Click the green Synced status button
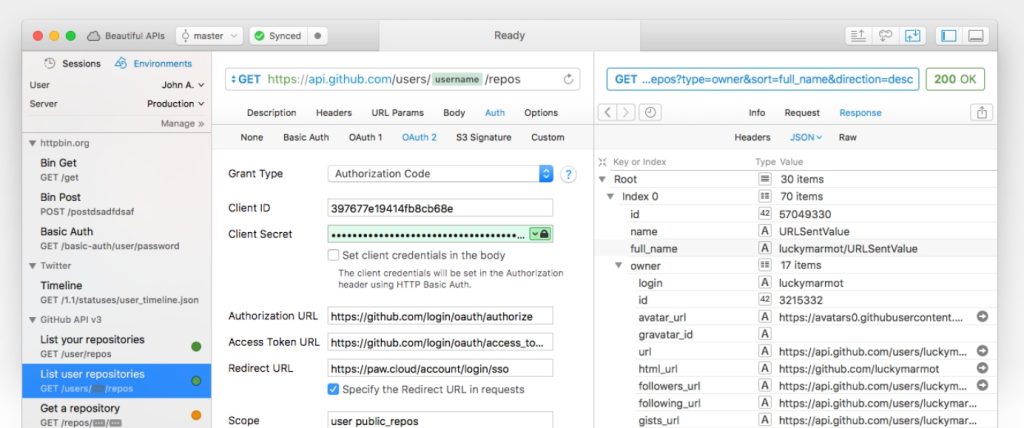This screenshot has width=1024, height=428. [x=278, y=36]
